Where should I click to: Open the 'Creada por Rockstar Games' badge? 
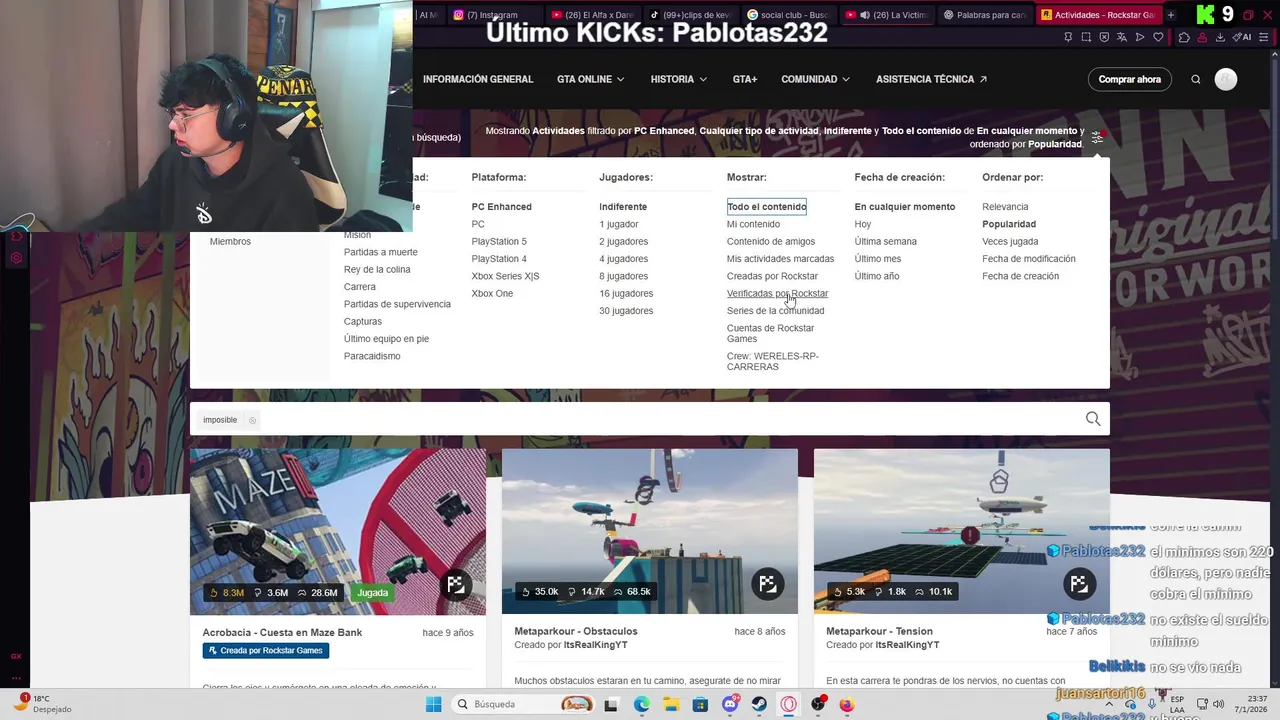click(x=266, y=651)
